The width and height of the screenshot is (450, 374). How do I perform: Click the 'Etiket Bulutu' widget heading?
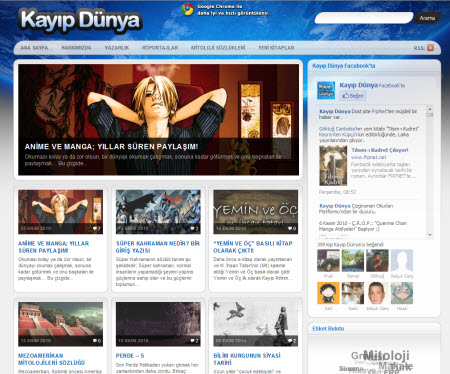point(328,329)
